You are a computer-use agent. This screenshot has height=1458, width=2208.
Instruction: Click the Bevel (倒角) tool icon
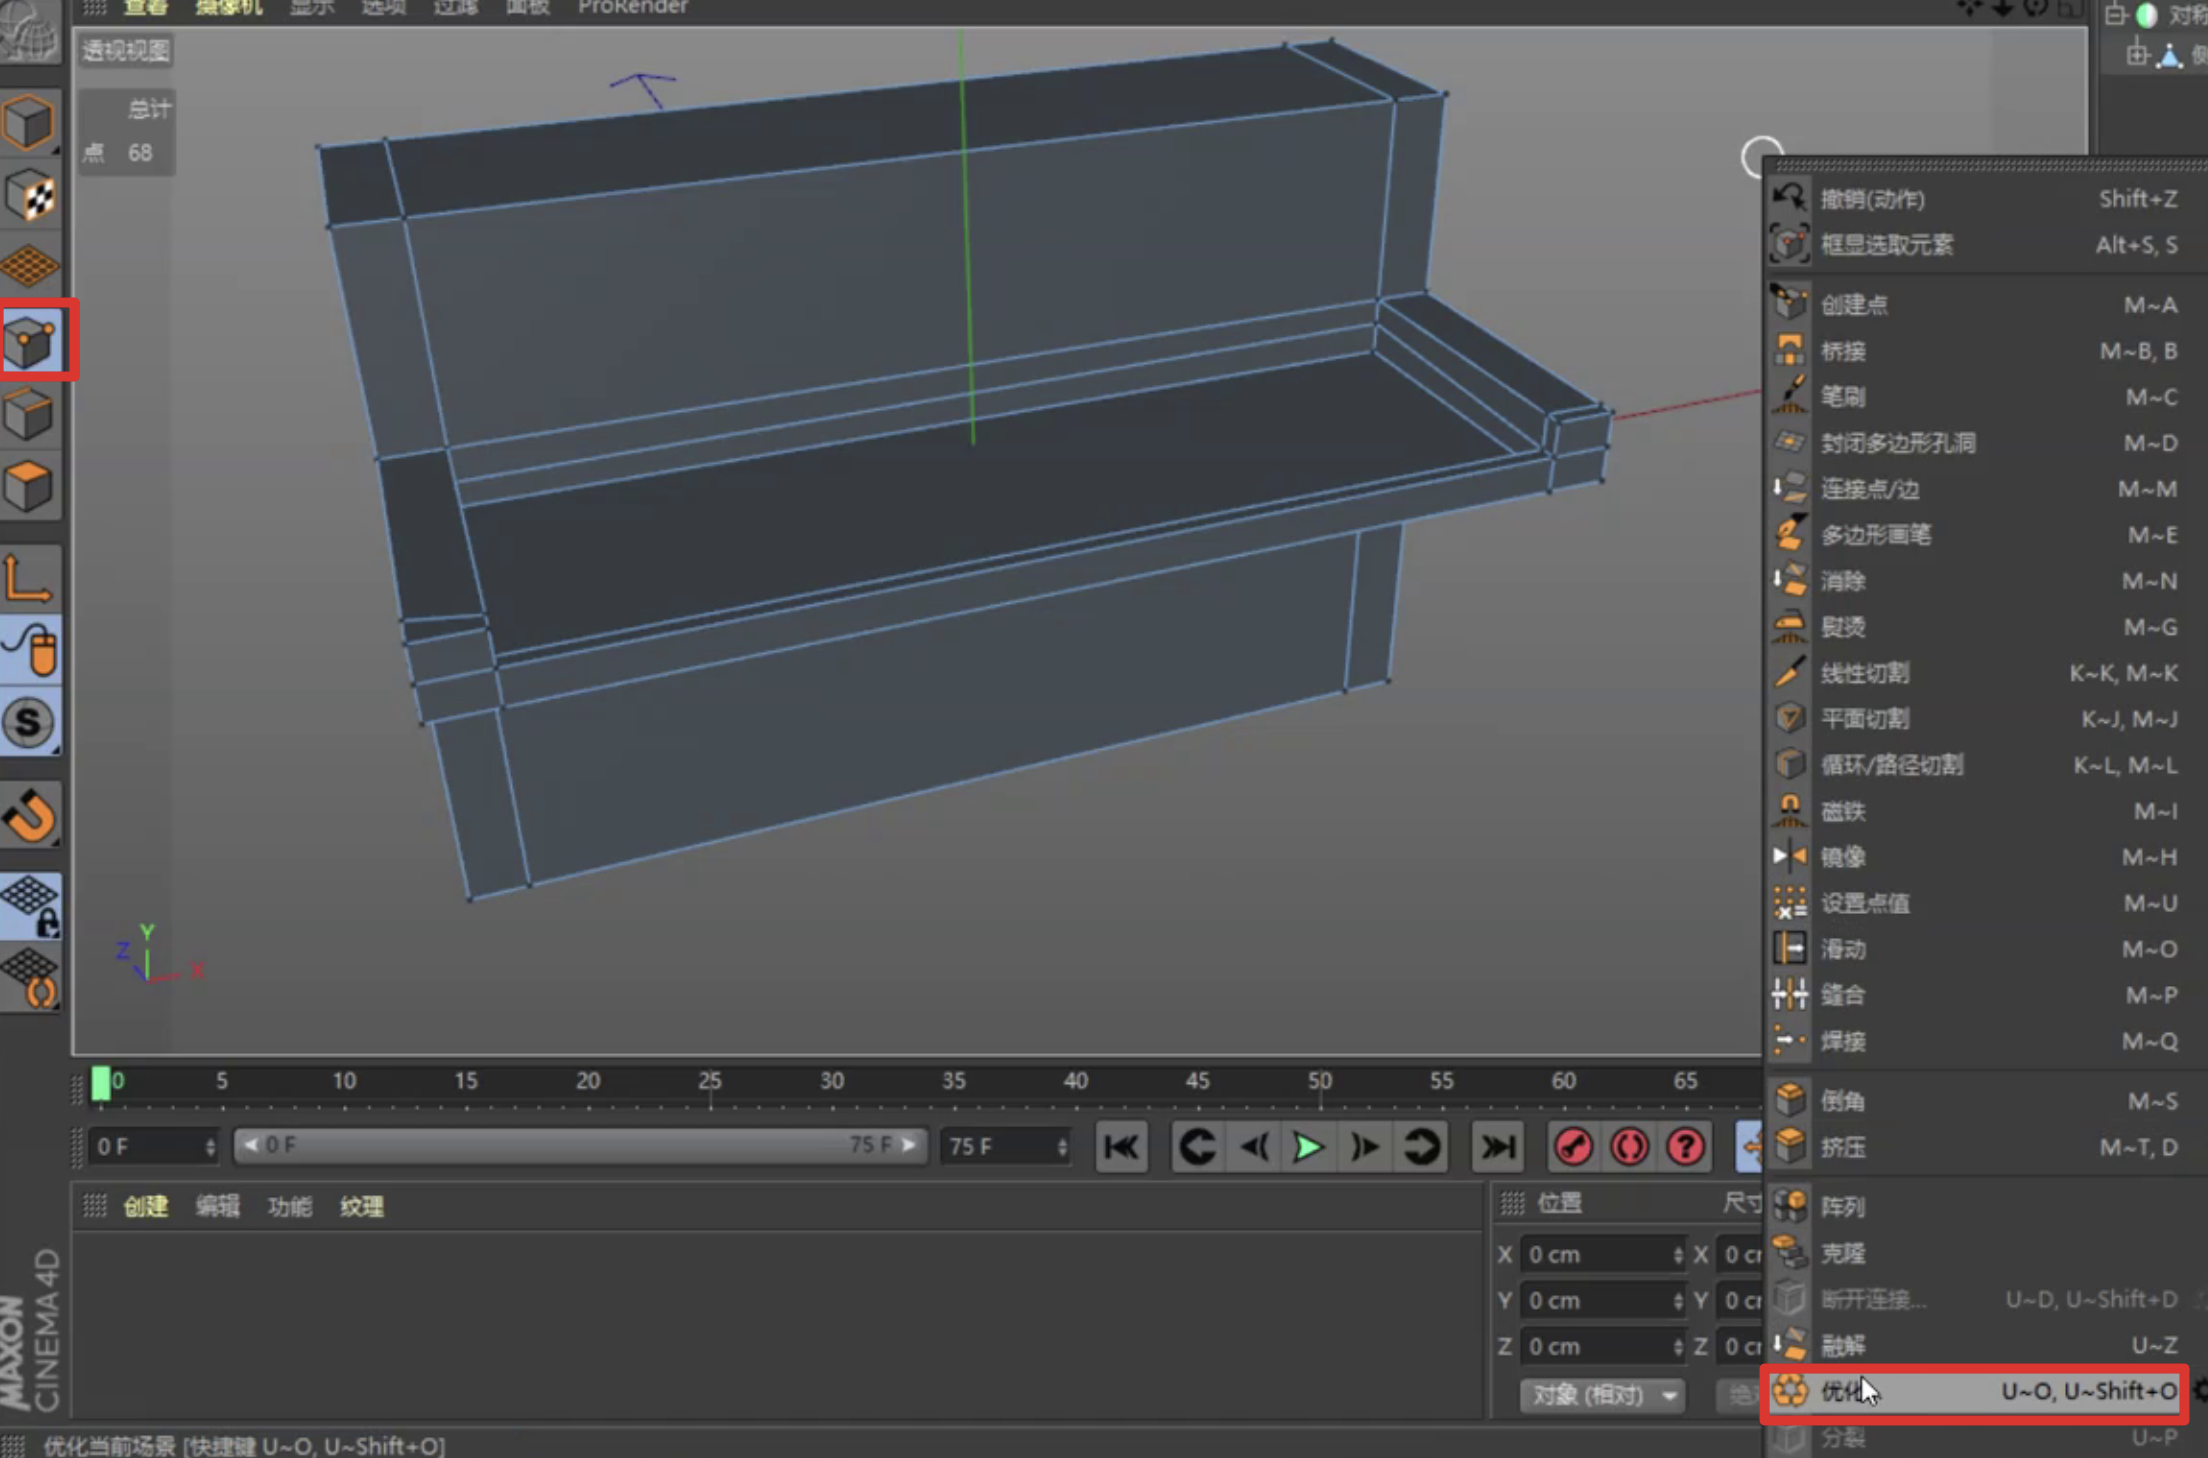1790,1101
